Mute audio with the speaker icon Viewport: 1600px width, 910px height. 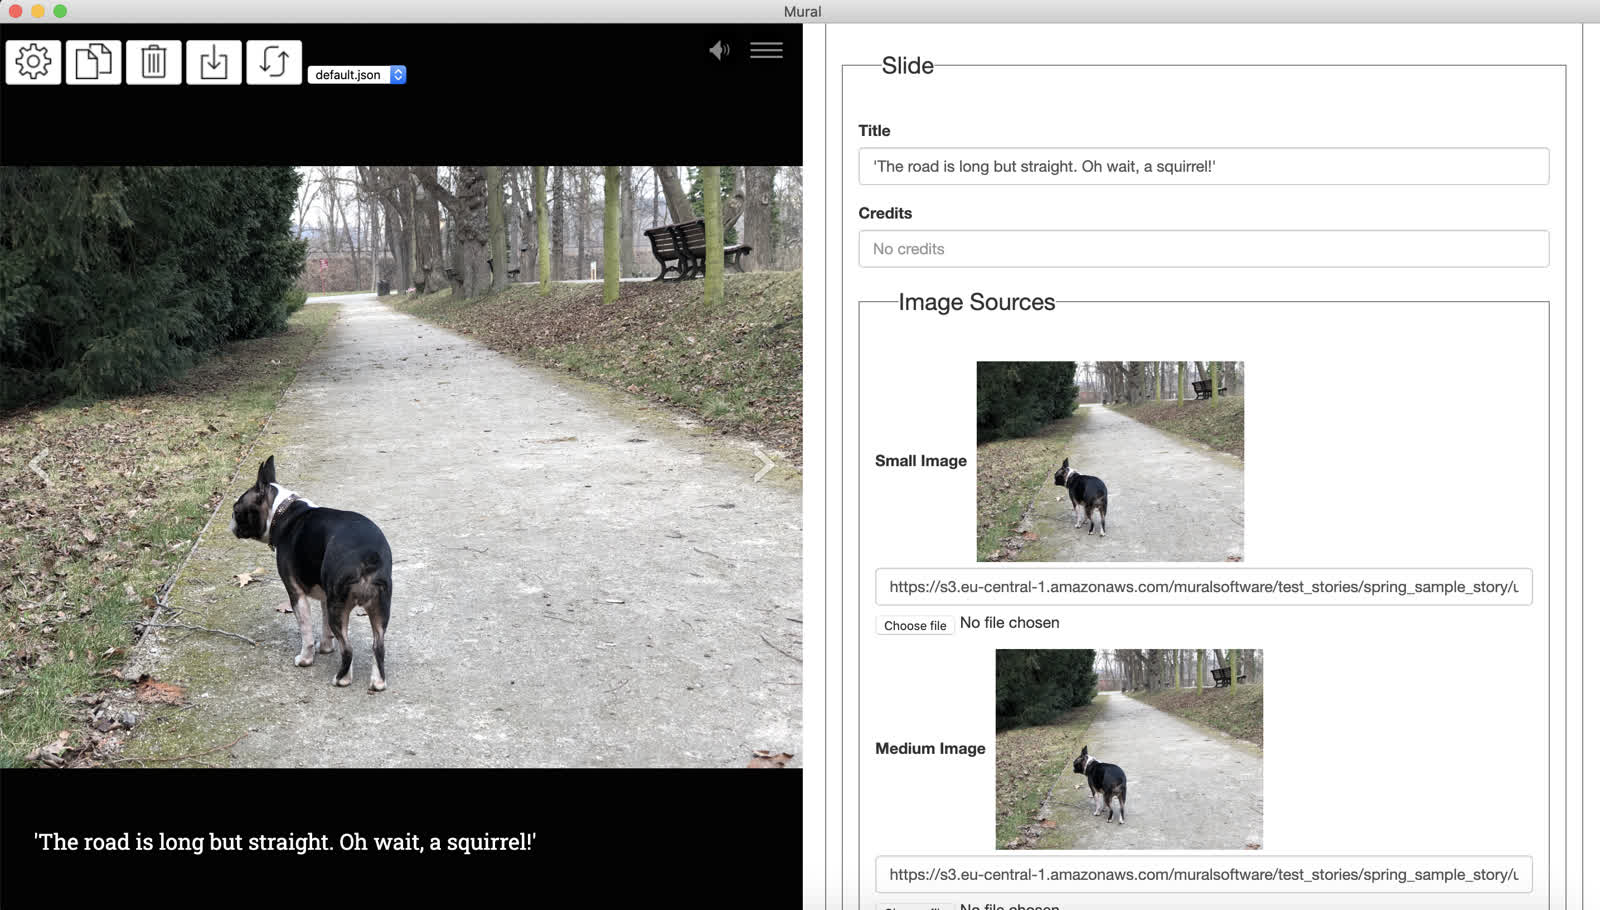pyautogui.click(x=719, y=50)
